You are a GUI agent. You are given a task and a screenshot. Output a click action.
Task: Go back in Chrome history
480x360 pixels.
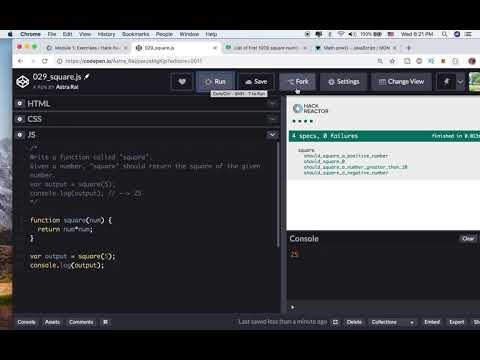(x=21, y=61)
